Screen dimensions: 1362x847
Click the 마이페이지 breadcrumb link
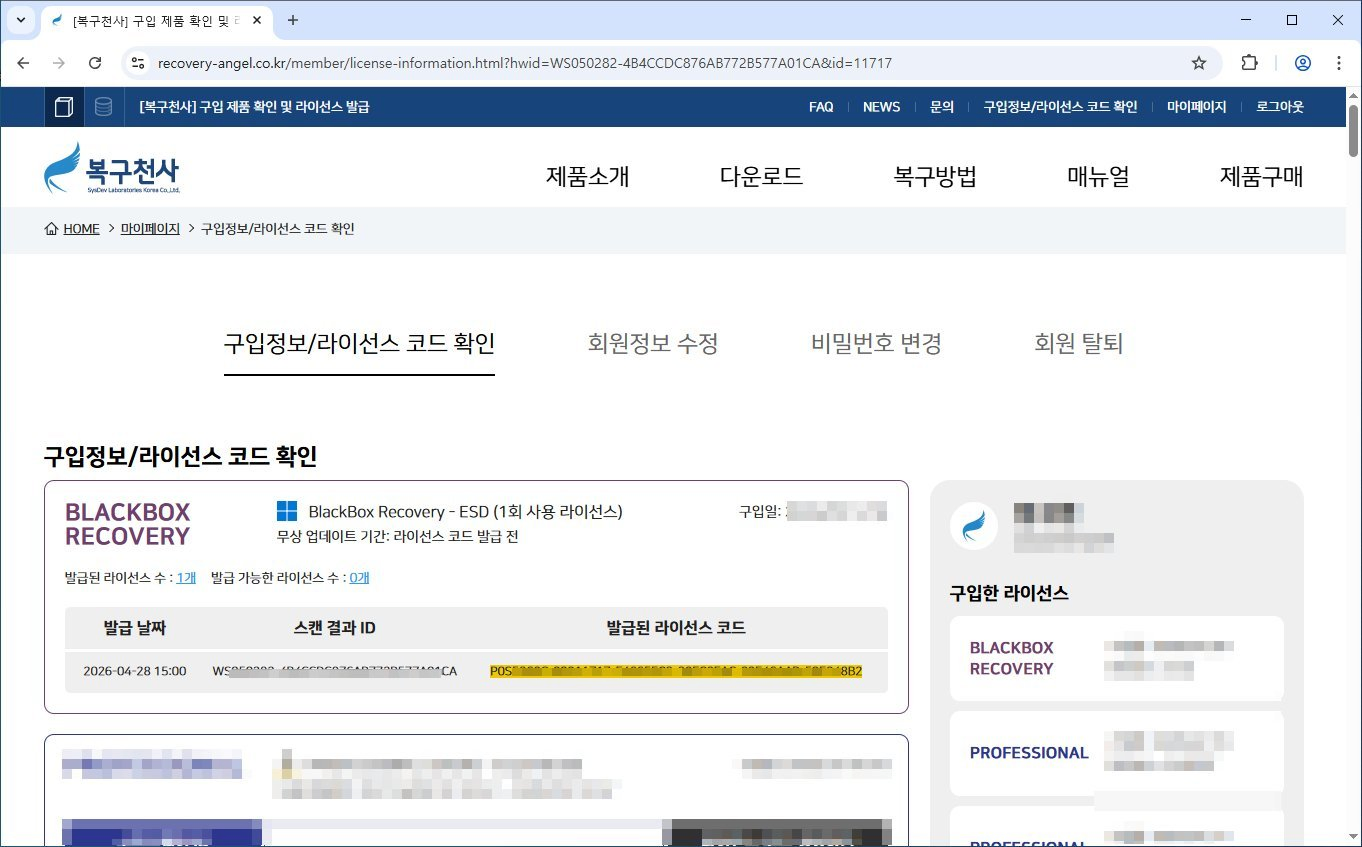coord(150,229)
